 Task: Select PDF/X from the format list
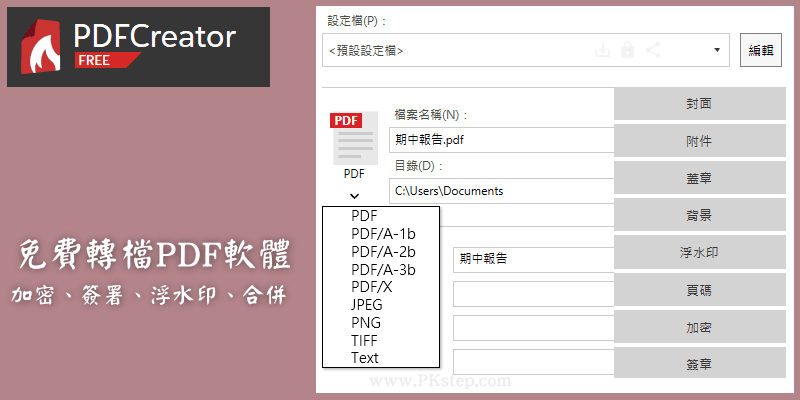pos(371,287)
